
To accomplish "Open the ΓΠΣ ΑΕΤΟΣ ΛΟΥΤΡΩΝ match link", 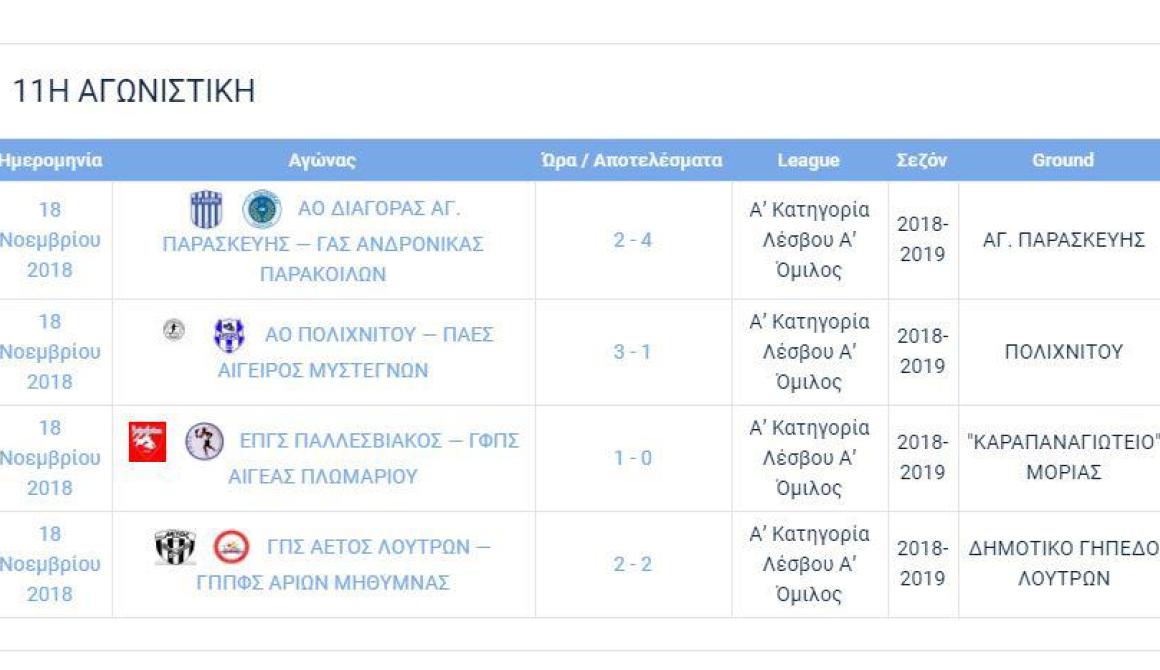I will (343, 564).
